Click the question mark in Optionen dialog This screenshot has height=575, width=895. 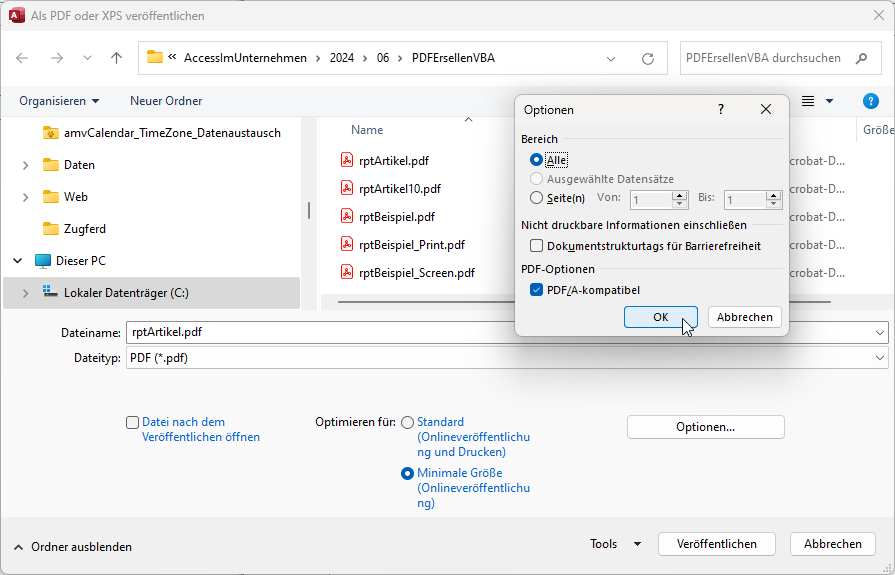click(721, 109)
